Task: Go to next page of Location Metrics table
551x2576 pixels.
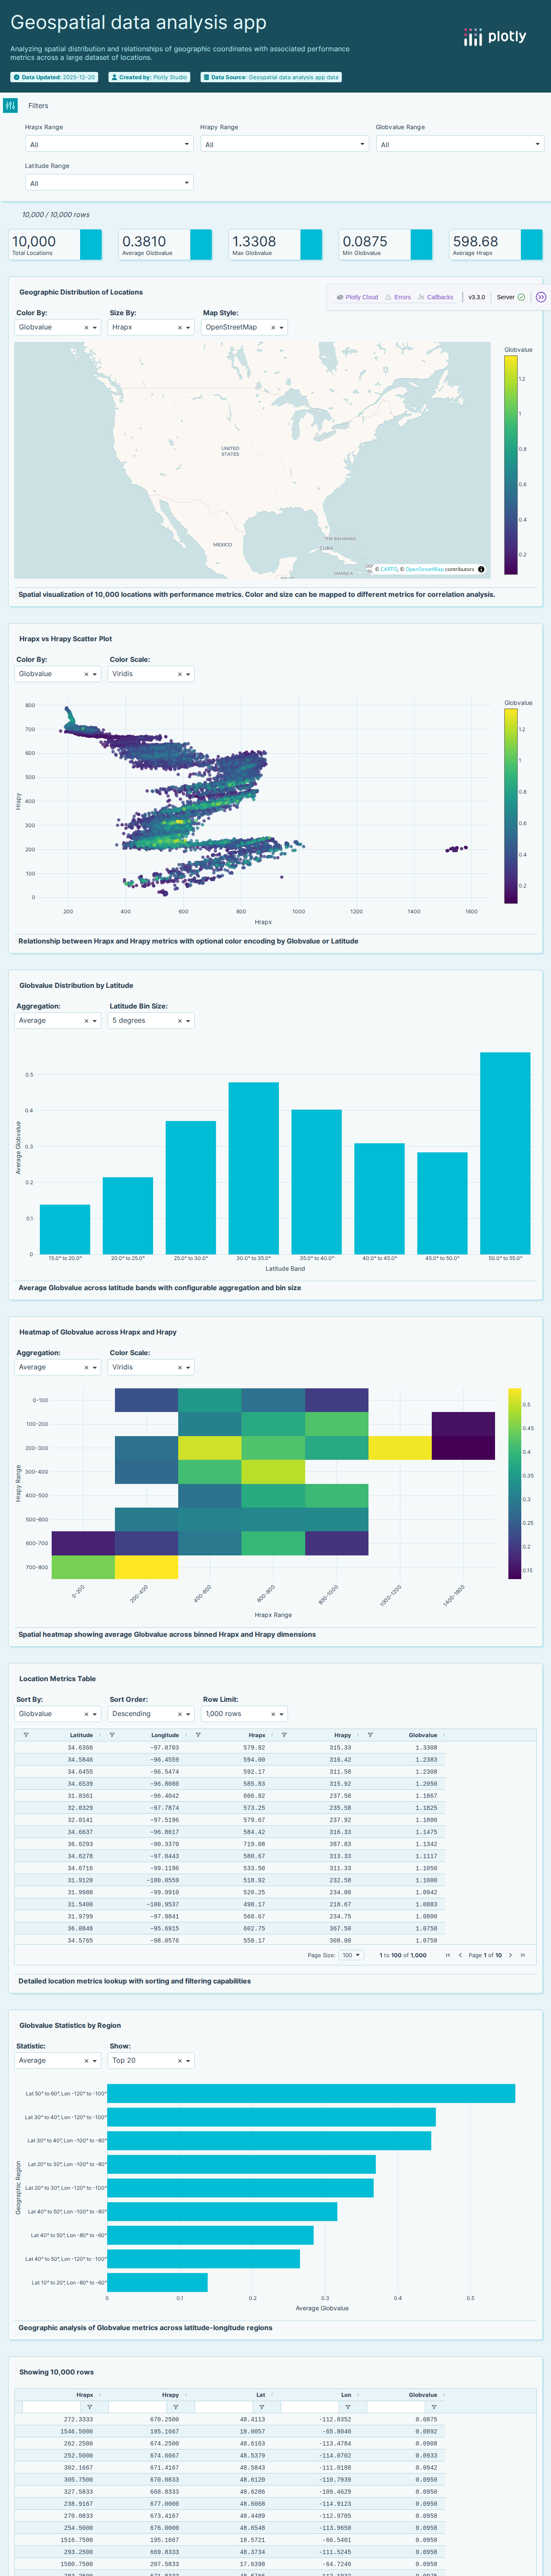Action: tap(510, 1955)
